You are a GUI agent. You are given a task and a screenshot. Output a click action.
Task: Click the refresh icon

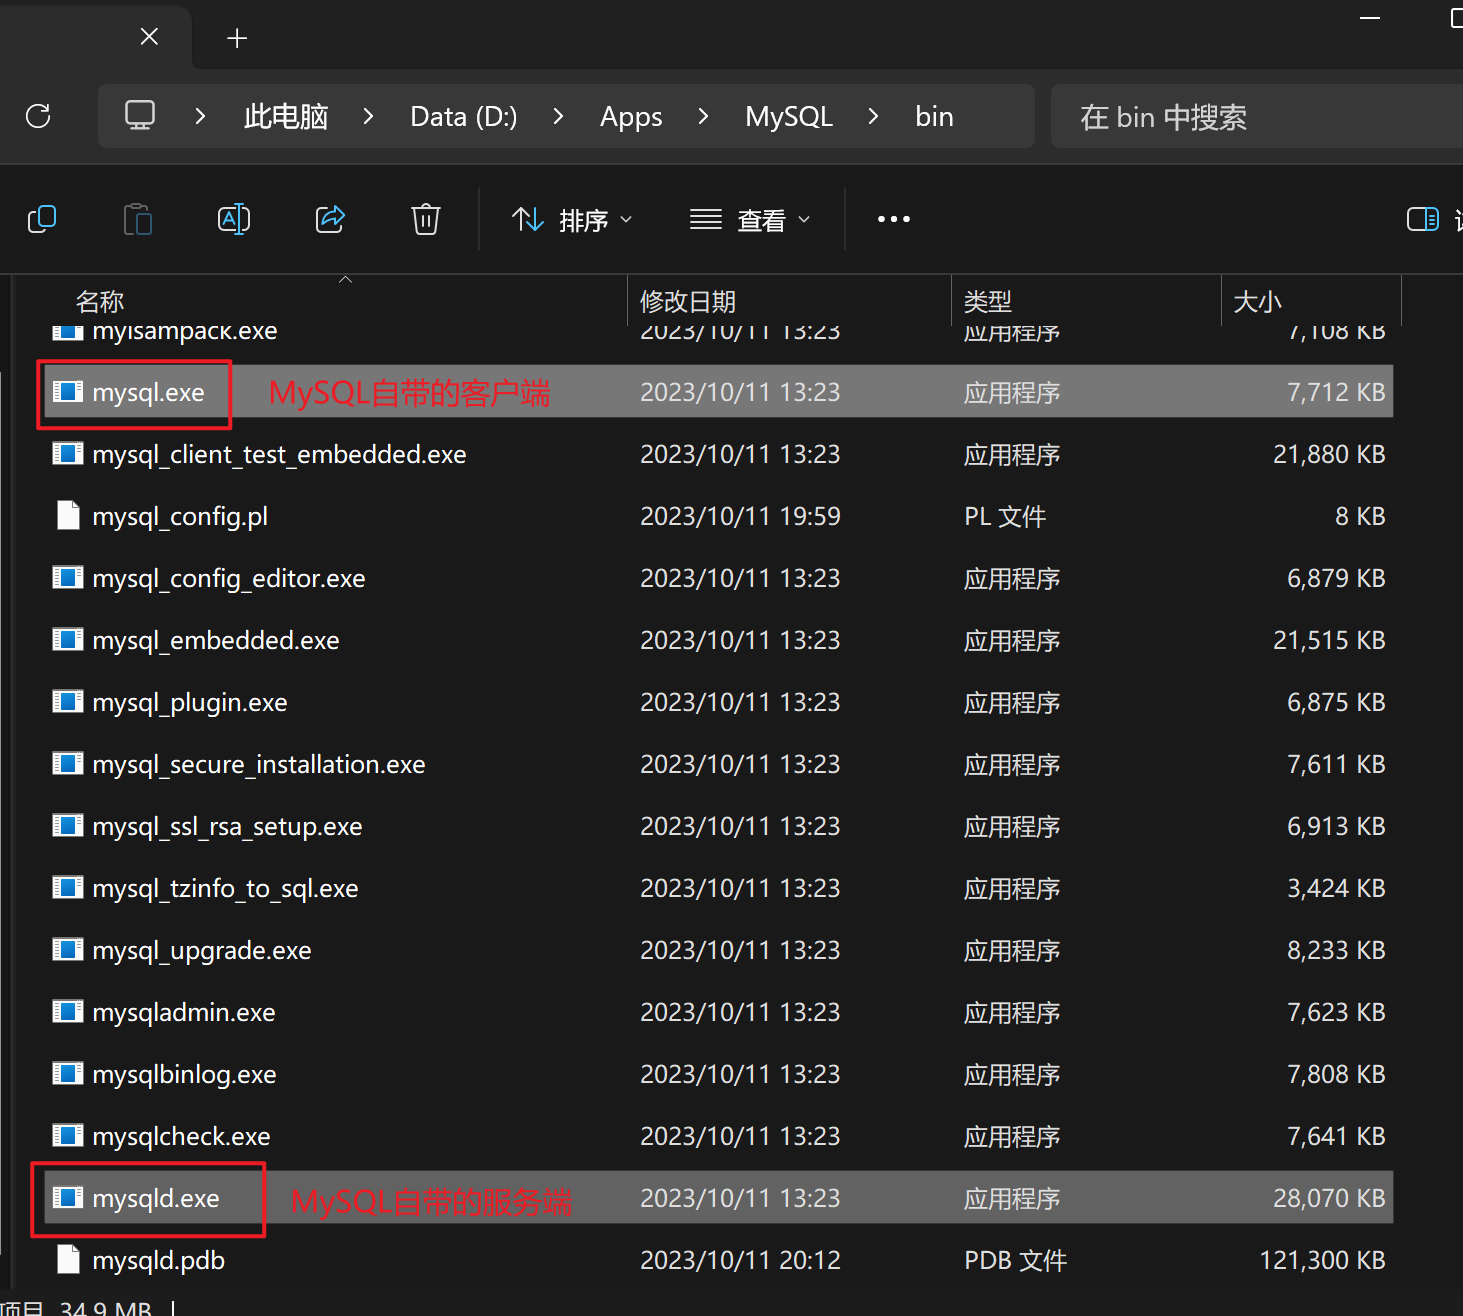[38, 116]
